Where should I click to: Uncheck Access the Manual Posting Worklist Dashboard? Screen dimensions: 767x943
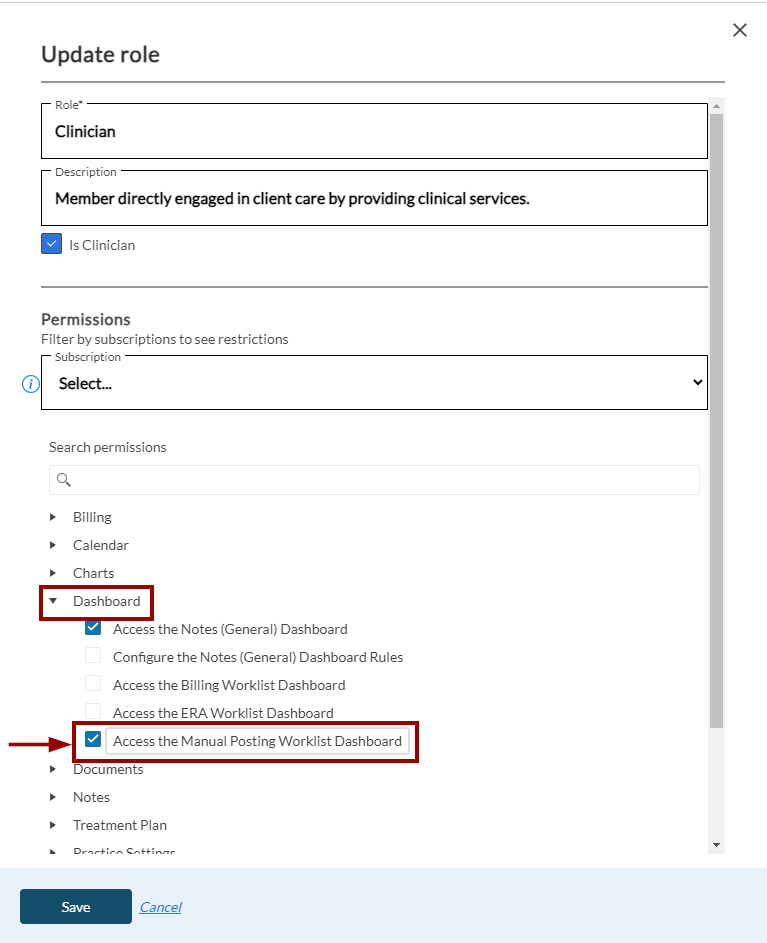pos(93,740)
